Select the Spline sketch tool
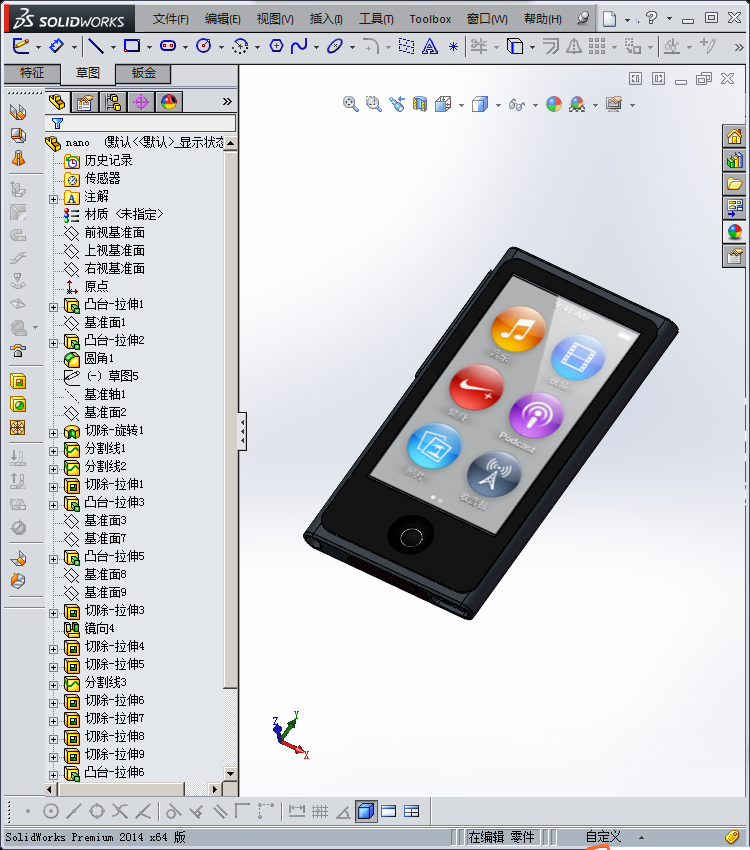Image resolution: width=750 pixels, height=850 pixels. point(299,46)
